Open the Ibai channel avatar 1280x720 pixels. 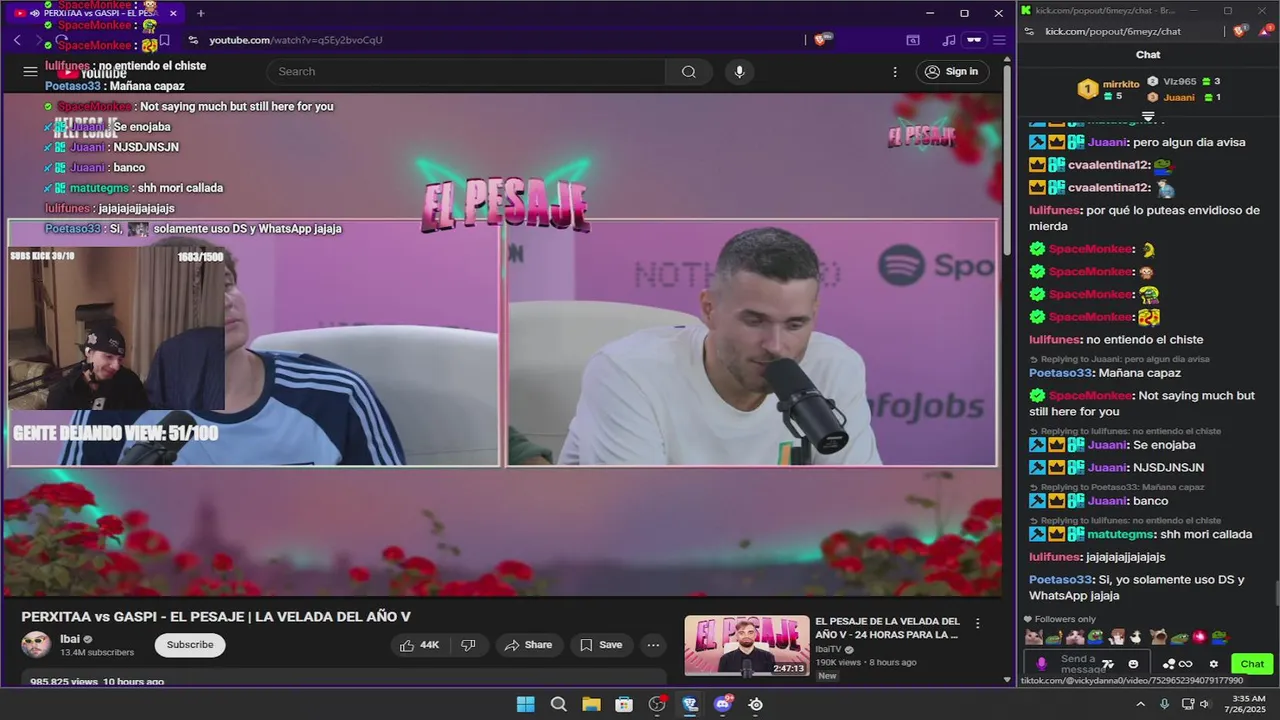[x=37, y=645]
